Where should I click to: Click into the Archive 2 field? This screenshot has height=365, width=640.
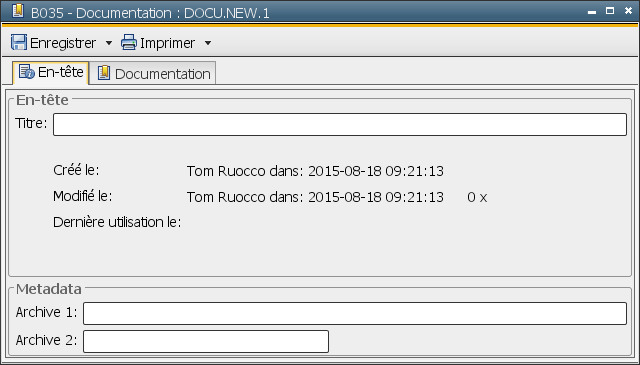pos(206,341)
